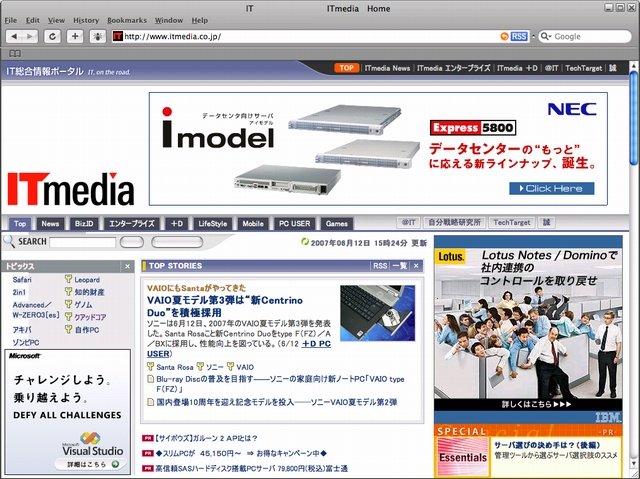Click the site SEARCH text field
640x479 pixels.
click(x=83, y=242)
